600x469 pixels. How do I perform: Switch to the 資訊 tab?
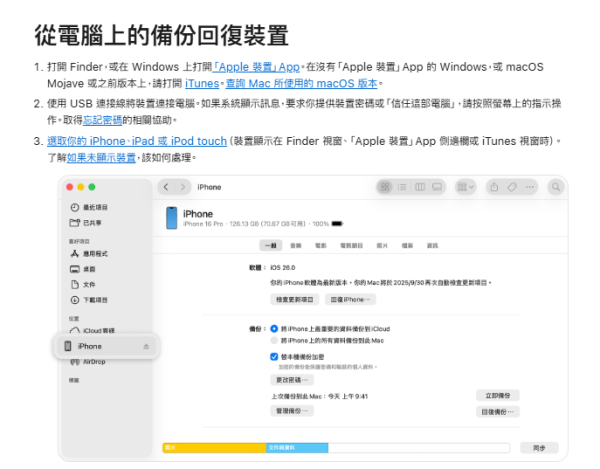pos(432,246)
